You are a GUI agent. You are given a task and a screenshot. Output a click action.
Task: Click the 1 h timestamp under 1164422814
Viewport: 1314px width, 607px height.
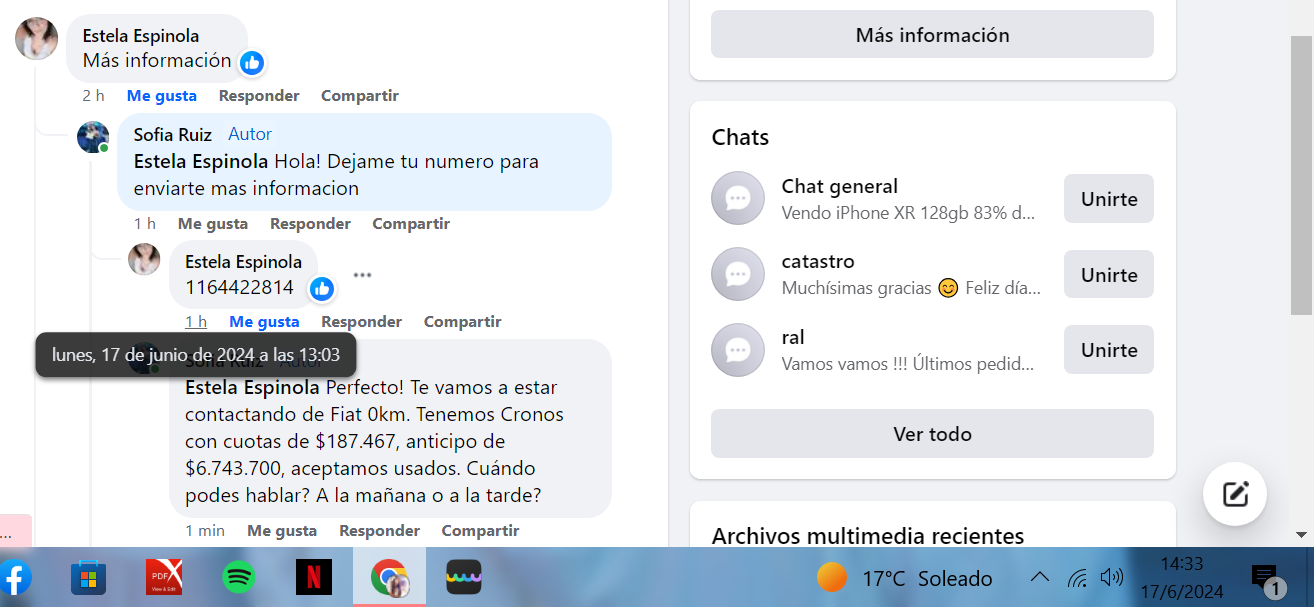pyautogui.click(x=196, y=322)
